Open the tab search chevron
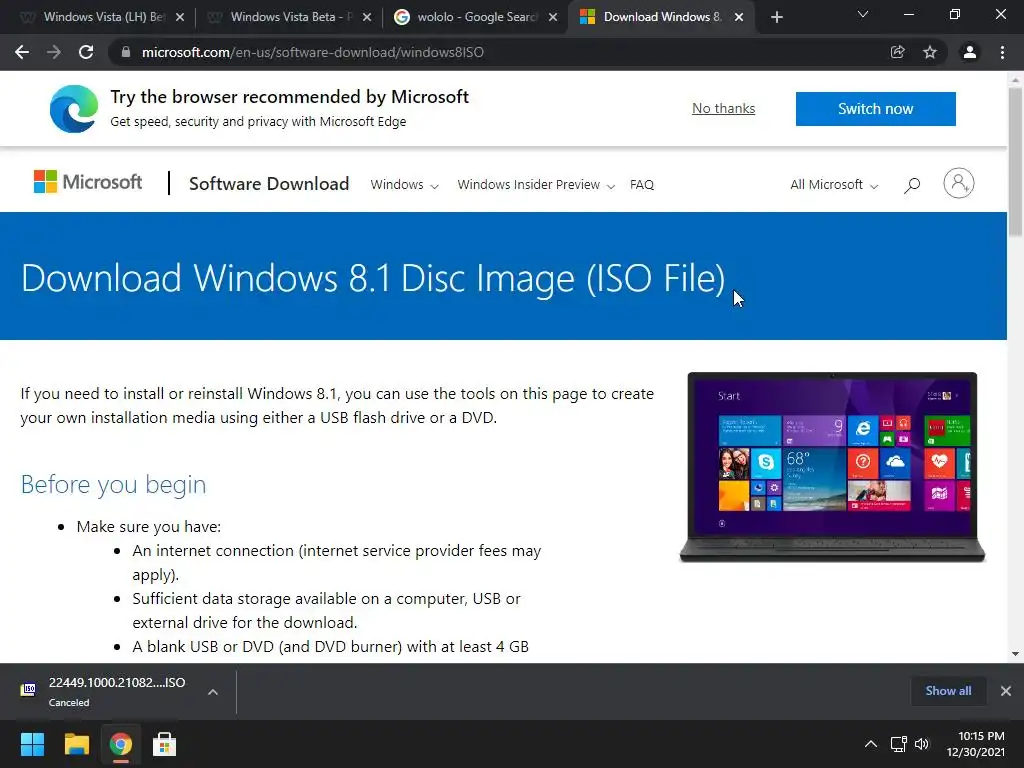This screenshot has width=1024, height=768. [863, 14]
